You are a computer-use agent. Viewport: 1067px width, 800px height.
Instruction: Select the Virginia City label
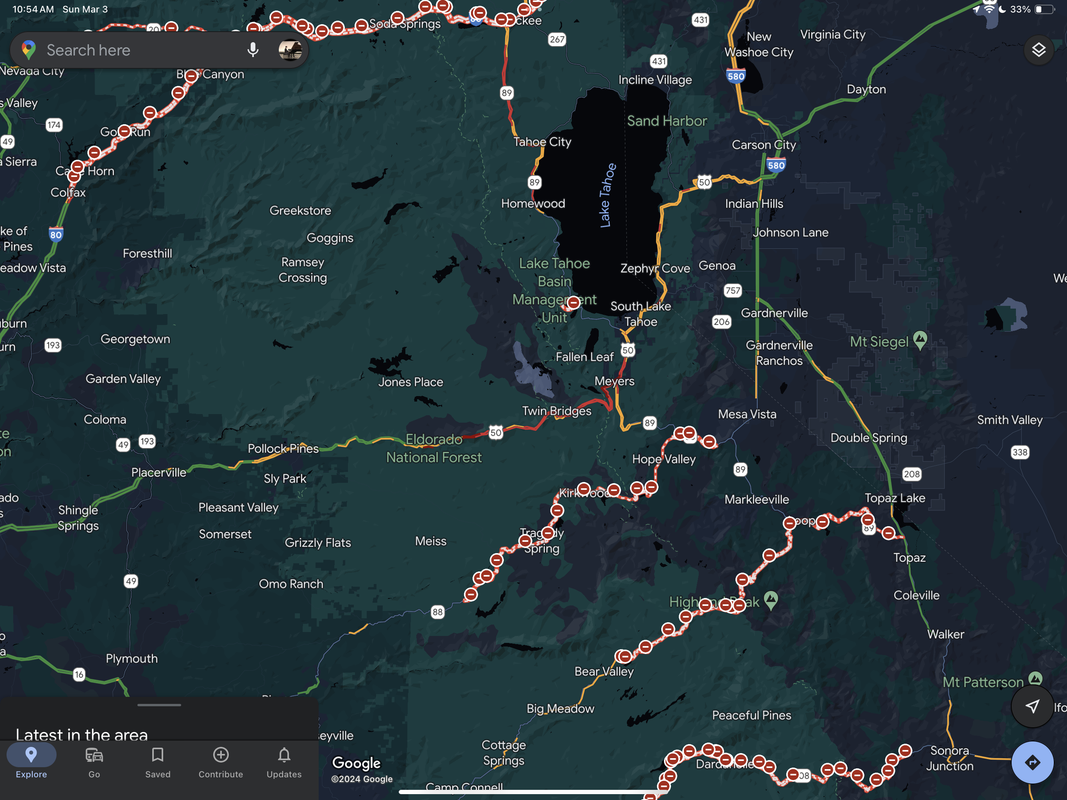coord(832,34)
